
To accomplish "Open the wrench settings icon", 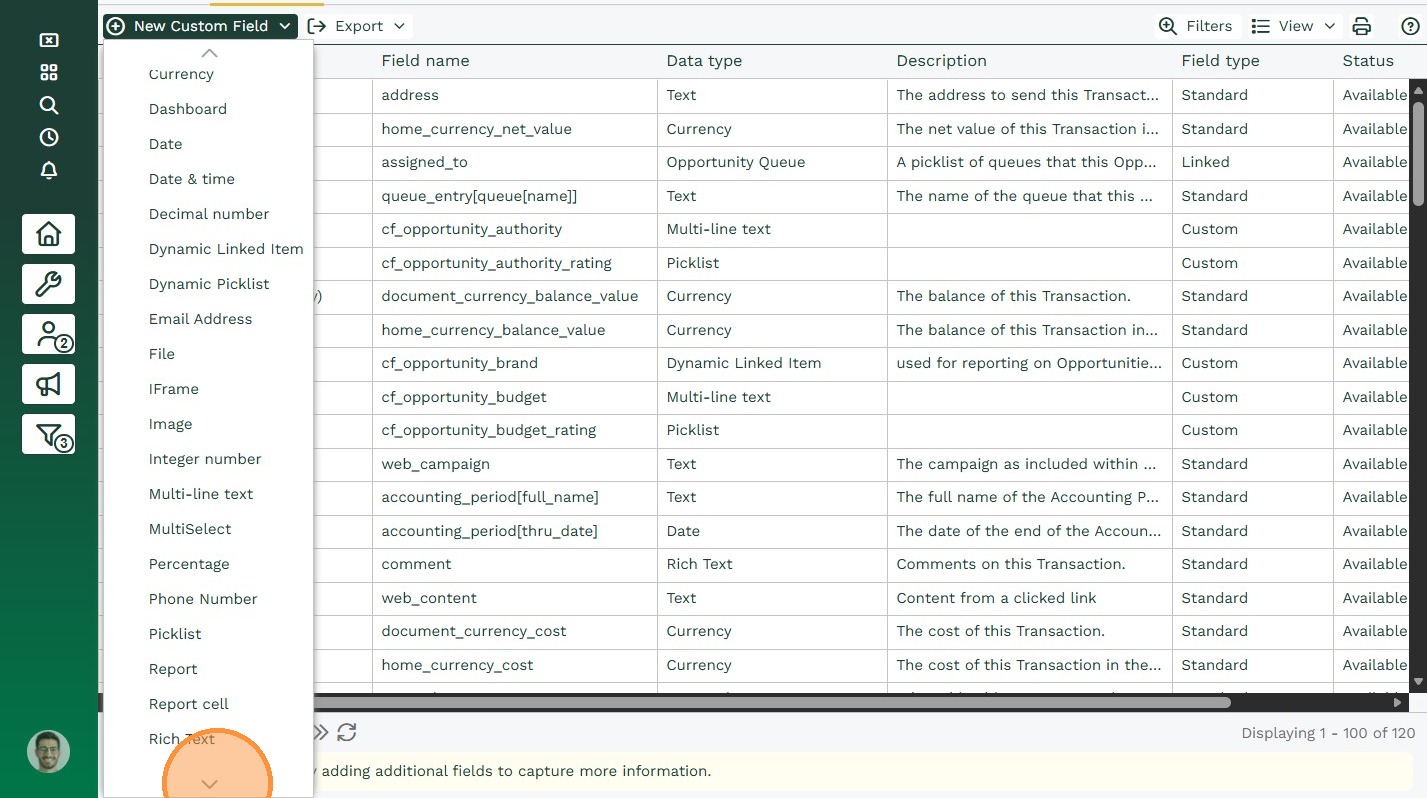I will pos(48,285).
